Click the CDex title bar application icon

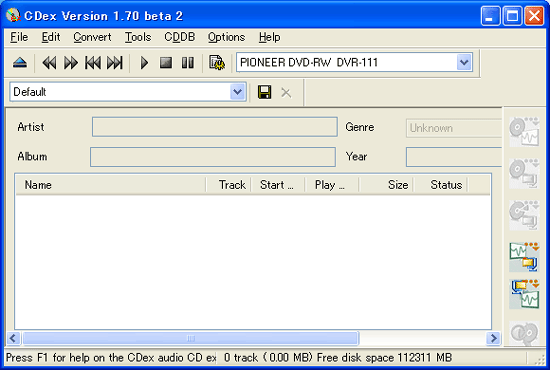pyautogui.click(x=13, y=15)
